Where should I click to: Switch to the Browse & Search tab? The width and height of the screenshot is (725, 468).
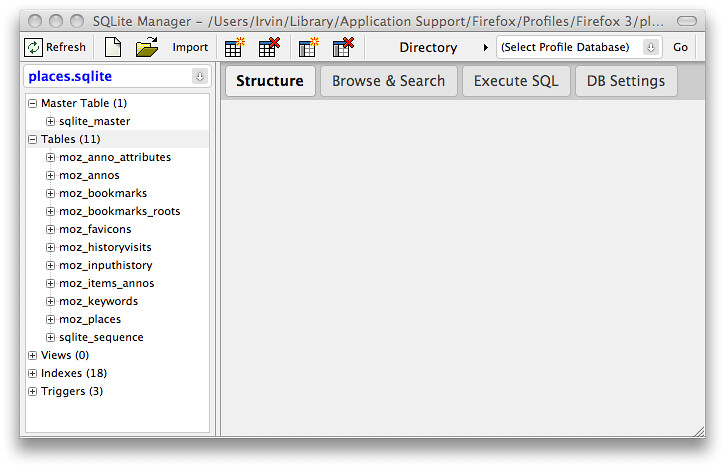388,81
